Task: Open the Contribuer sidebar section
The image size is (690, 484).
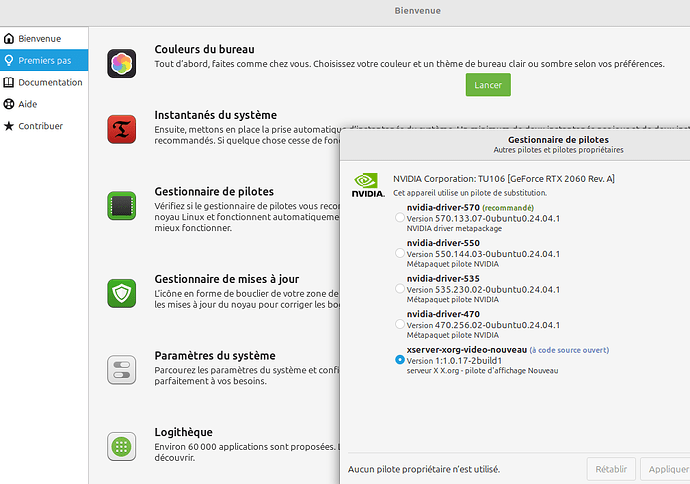Action: click(x=44, y=126)
